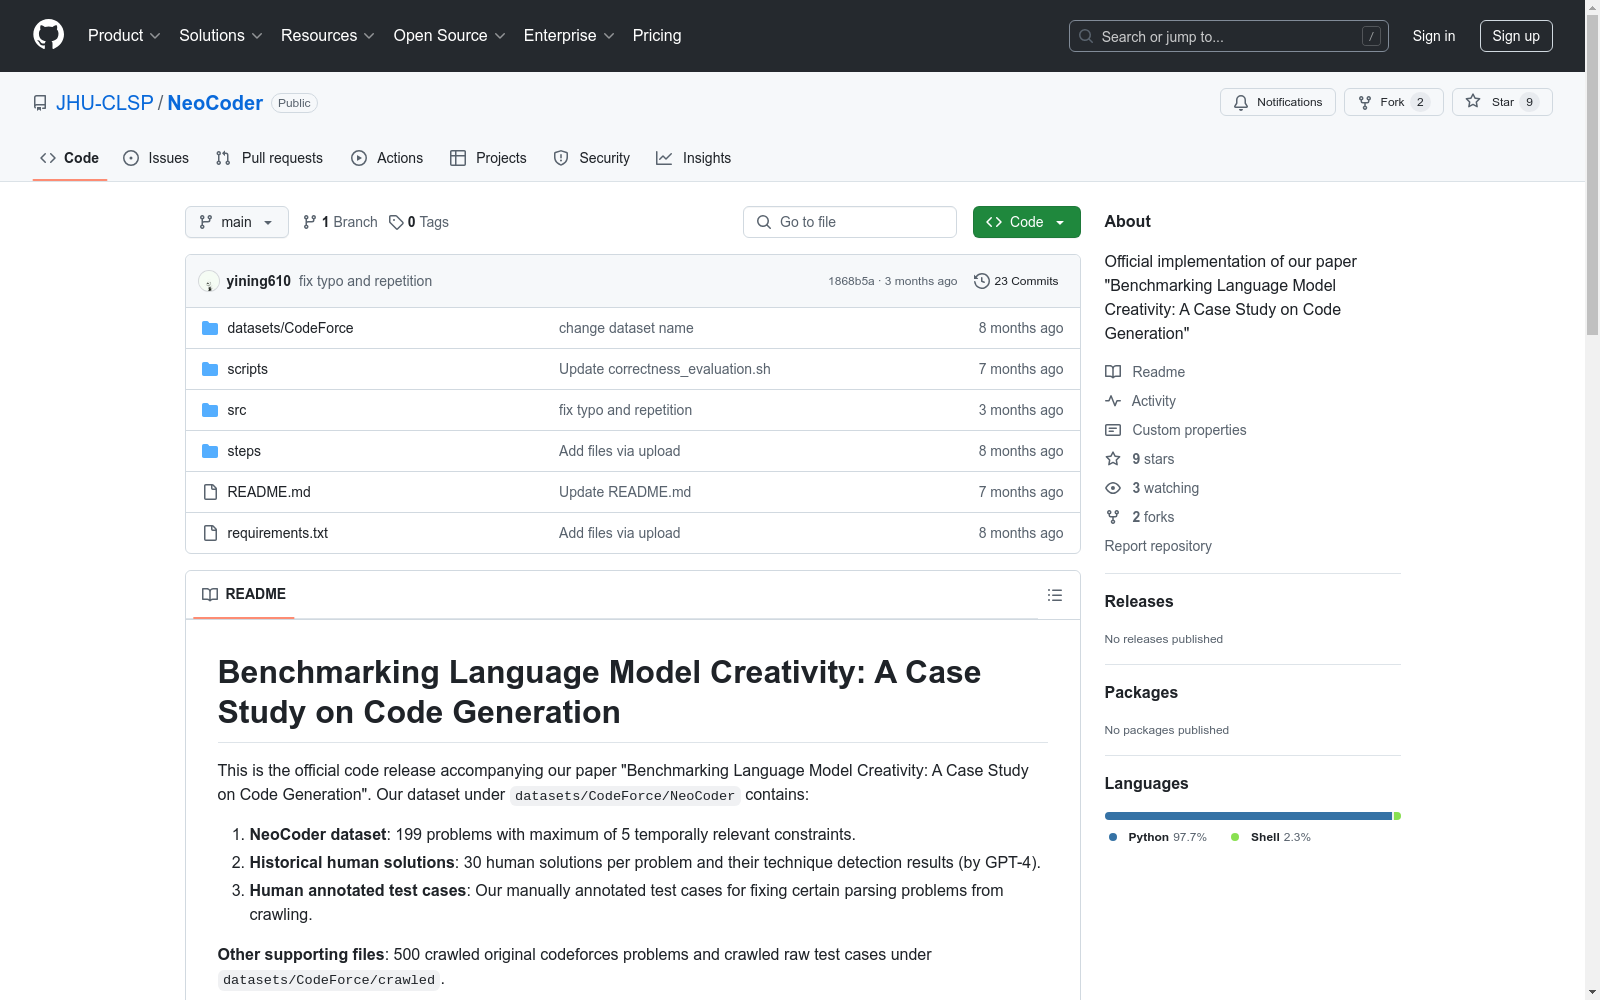Switch to the Security tab
1600x1000 pixels.
592,158
